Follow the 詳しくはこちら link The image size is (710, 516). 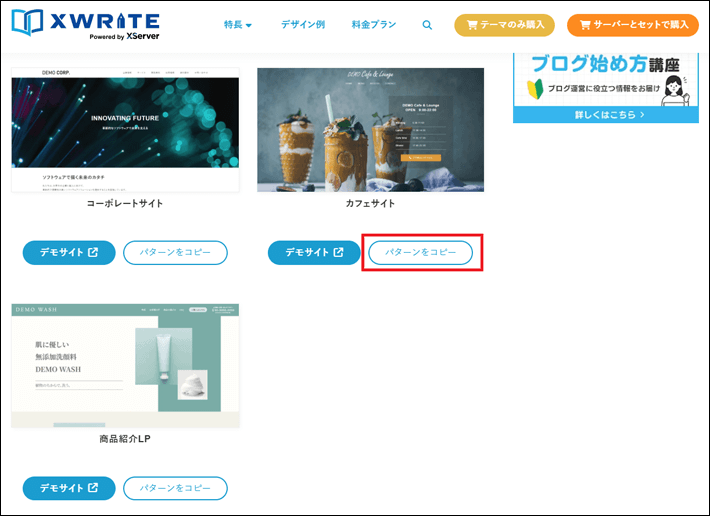(x=605, y=115)
